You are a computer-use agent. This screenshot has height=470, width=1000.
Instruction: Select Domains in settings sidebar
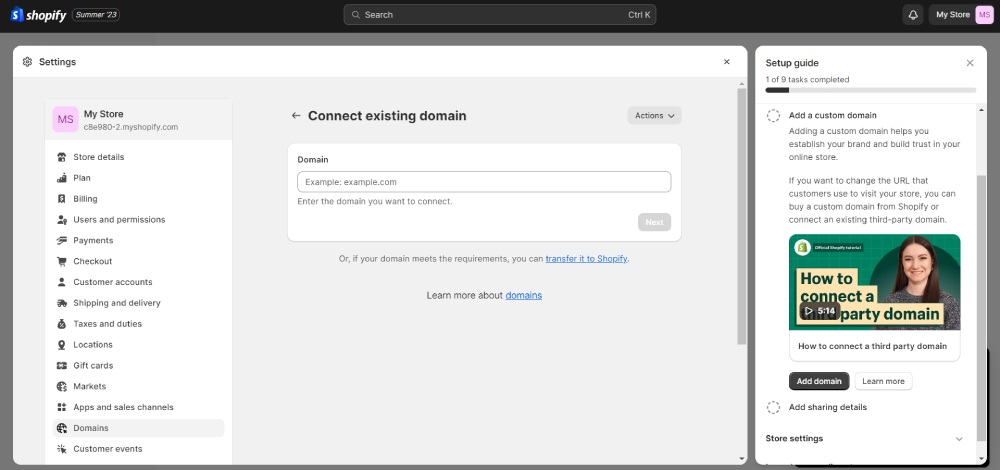138,428
